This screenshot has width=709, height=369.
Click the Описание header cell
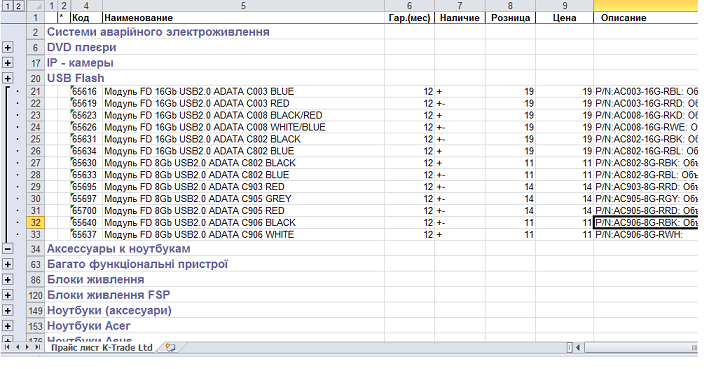[646, 18]
